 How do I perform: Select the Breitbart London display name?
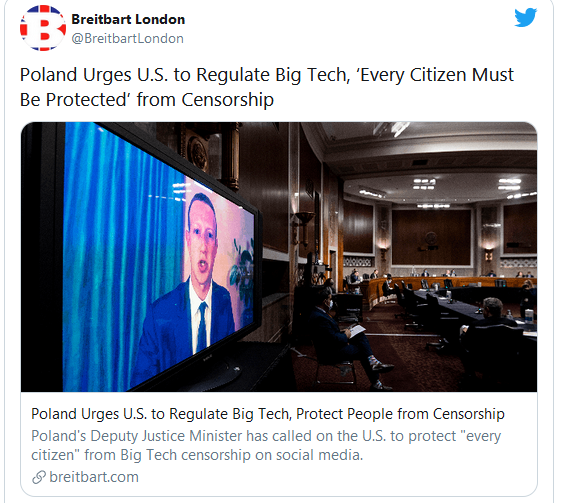tap(128, 19)
